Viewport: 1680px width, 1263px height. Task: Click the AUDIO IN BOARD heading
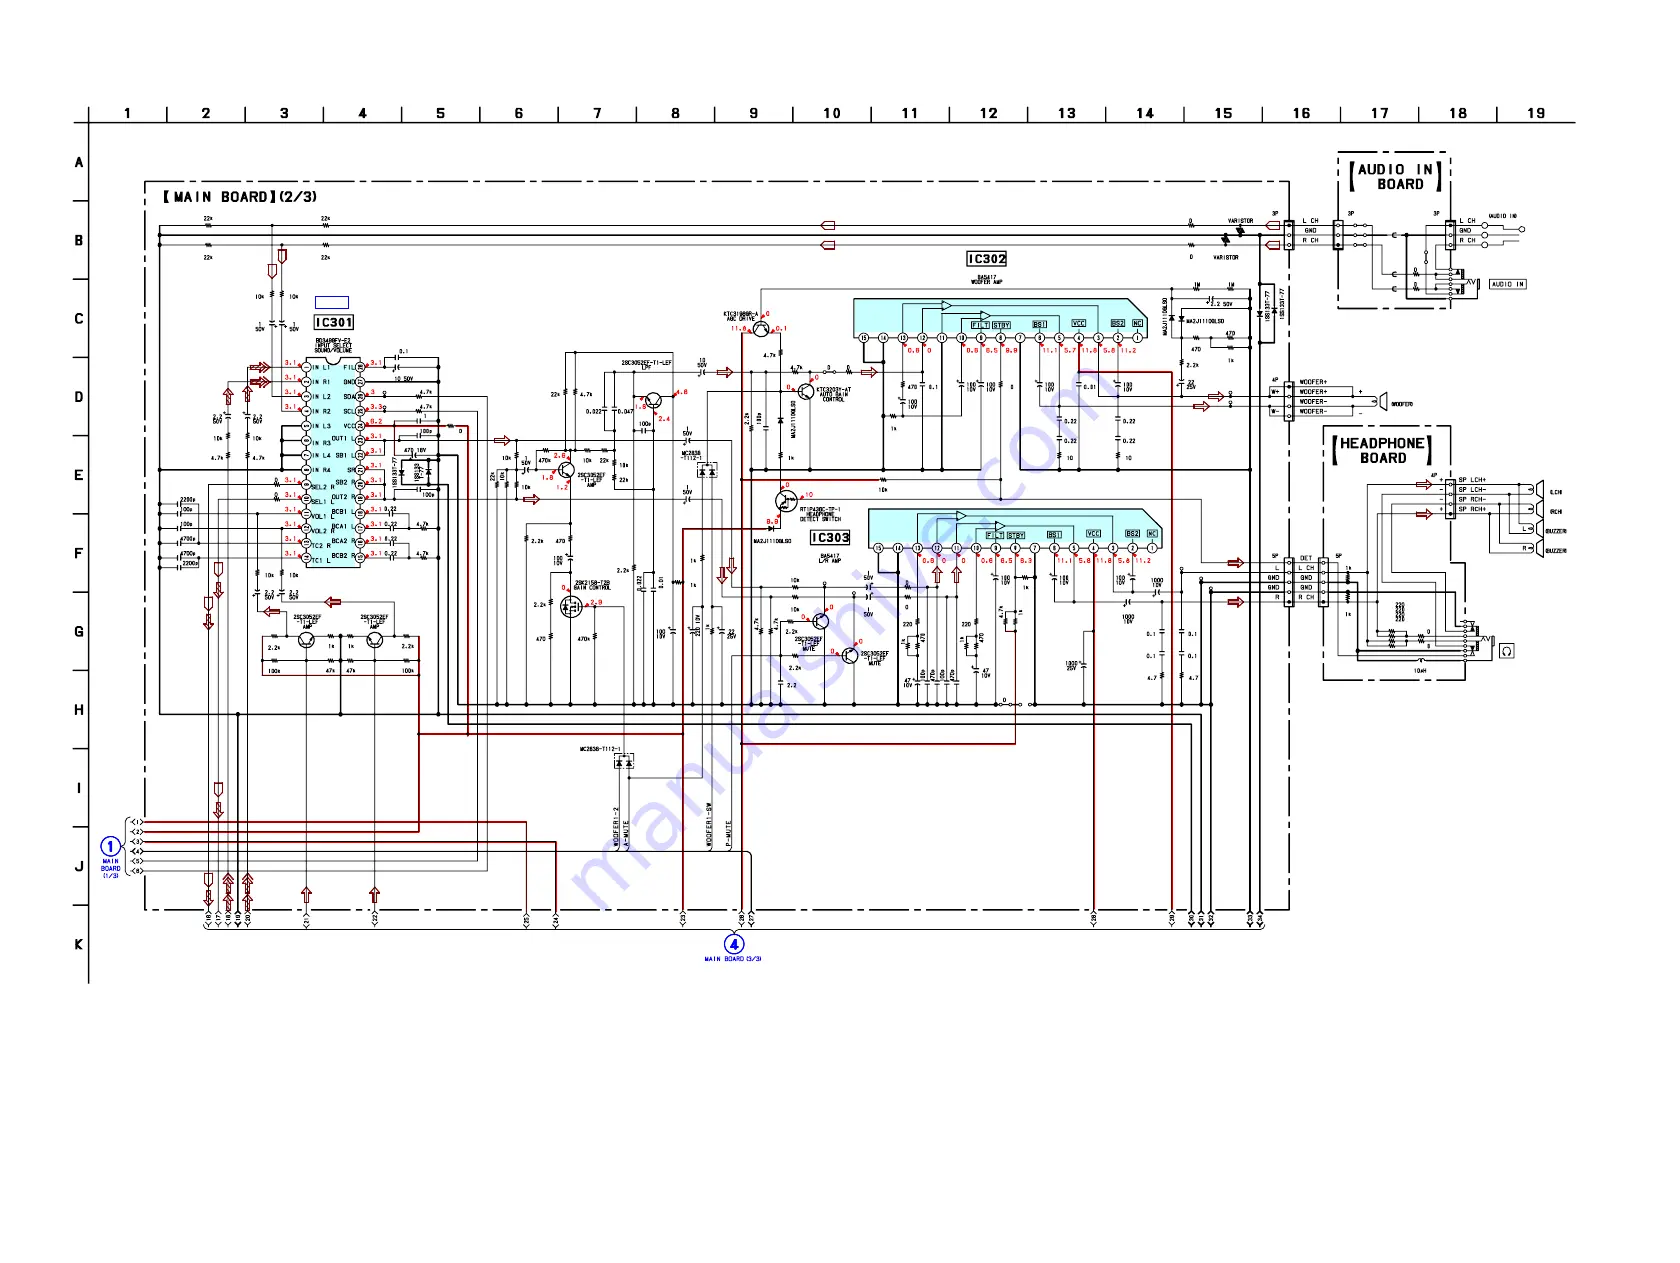point(1395,177)
